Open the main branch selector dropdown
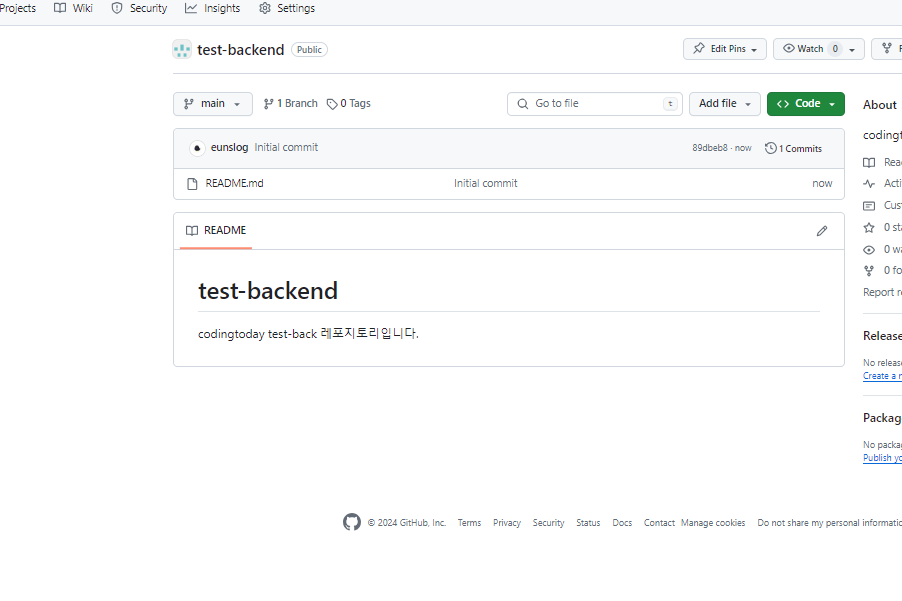This screenshot has width=902, height=601. (213, 104)
